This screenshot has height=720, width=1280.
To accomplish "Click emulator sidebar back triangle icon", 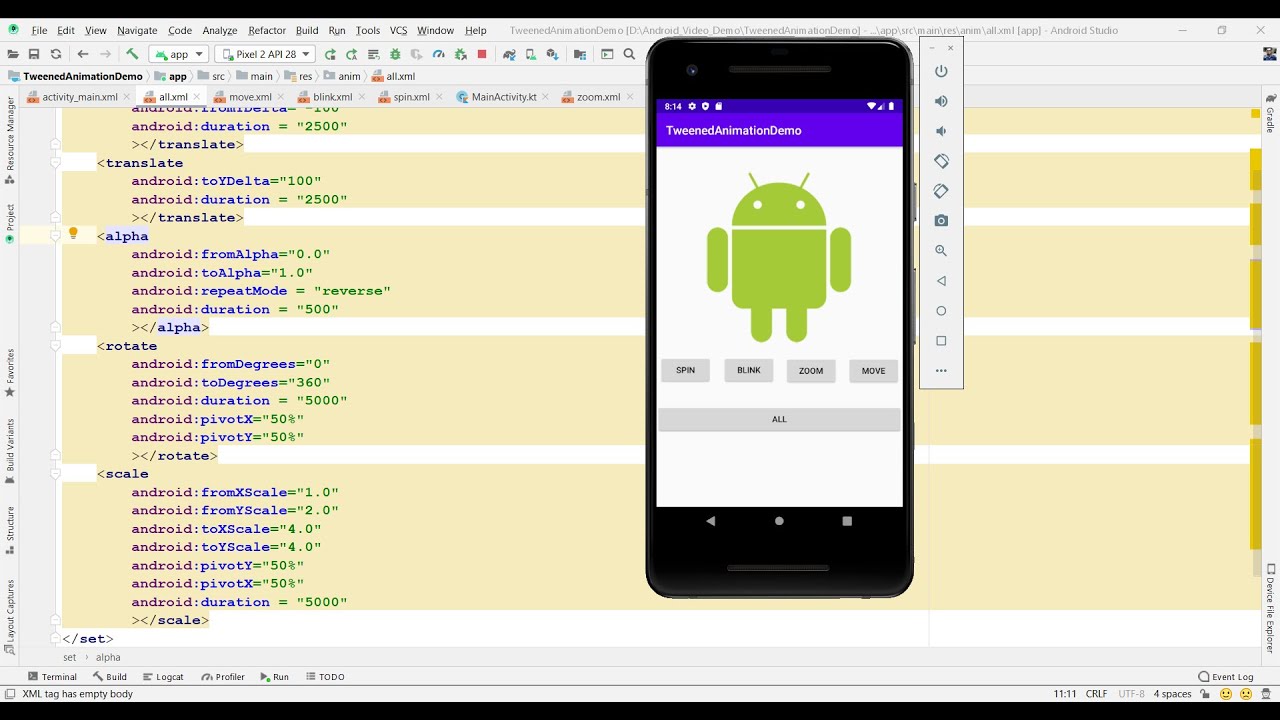I will tap(941, 281).
